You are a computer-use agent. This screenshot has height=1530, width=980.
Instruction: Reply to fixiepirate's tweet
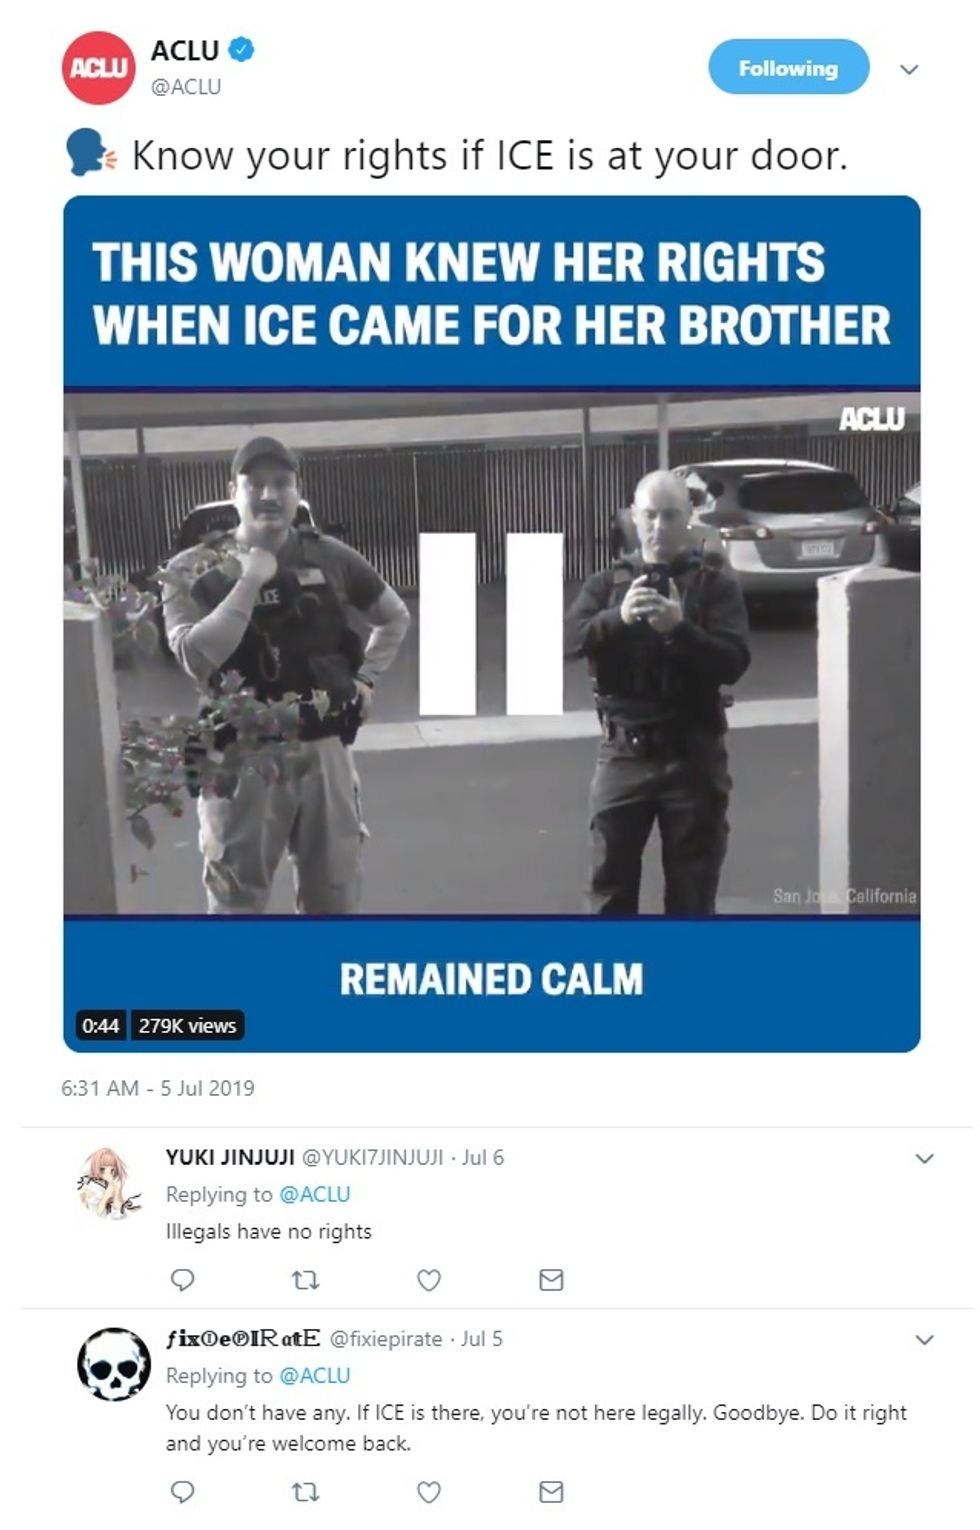click(x=182, y=1492)
